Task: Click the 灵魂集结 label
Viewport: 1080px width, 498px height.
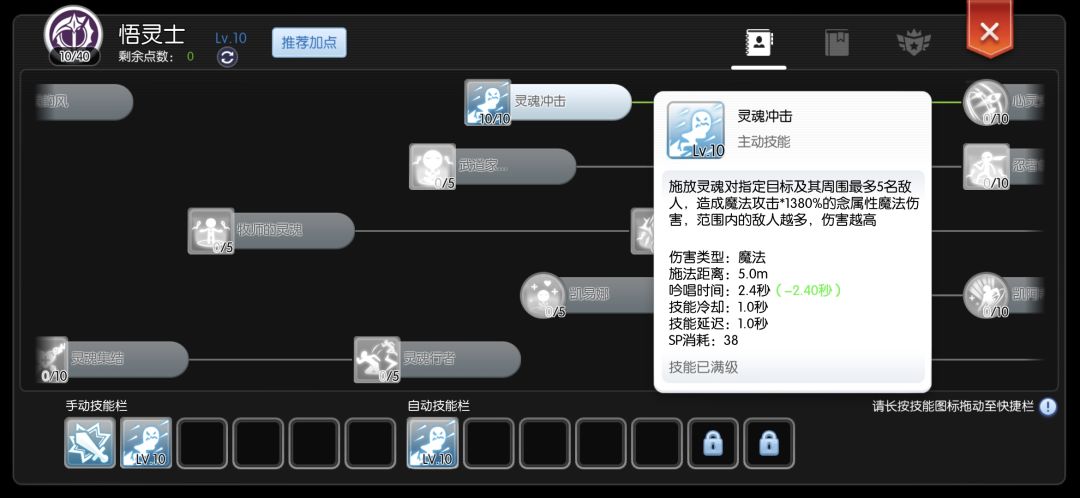Action: coord(98,359)
